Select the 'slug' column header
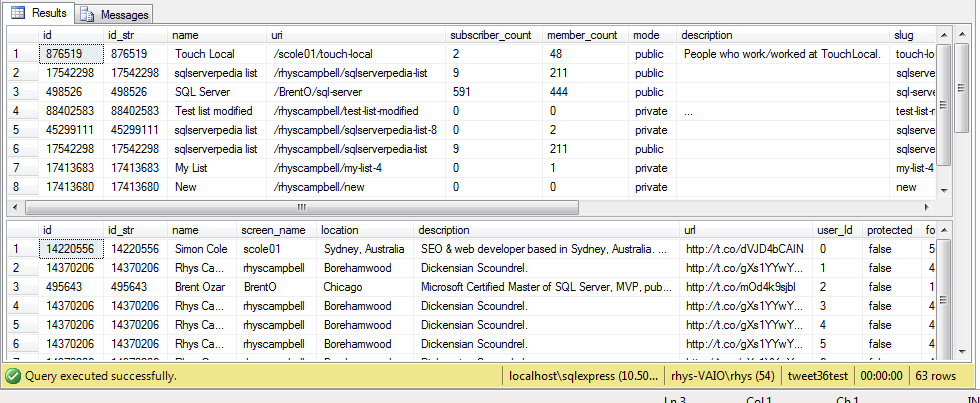 click(912, 35)
